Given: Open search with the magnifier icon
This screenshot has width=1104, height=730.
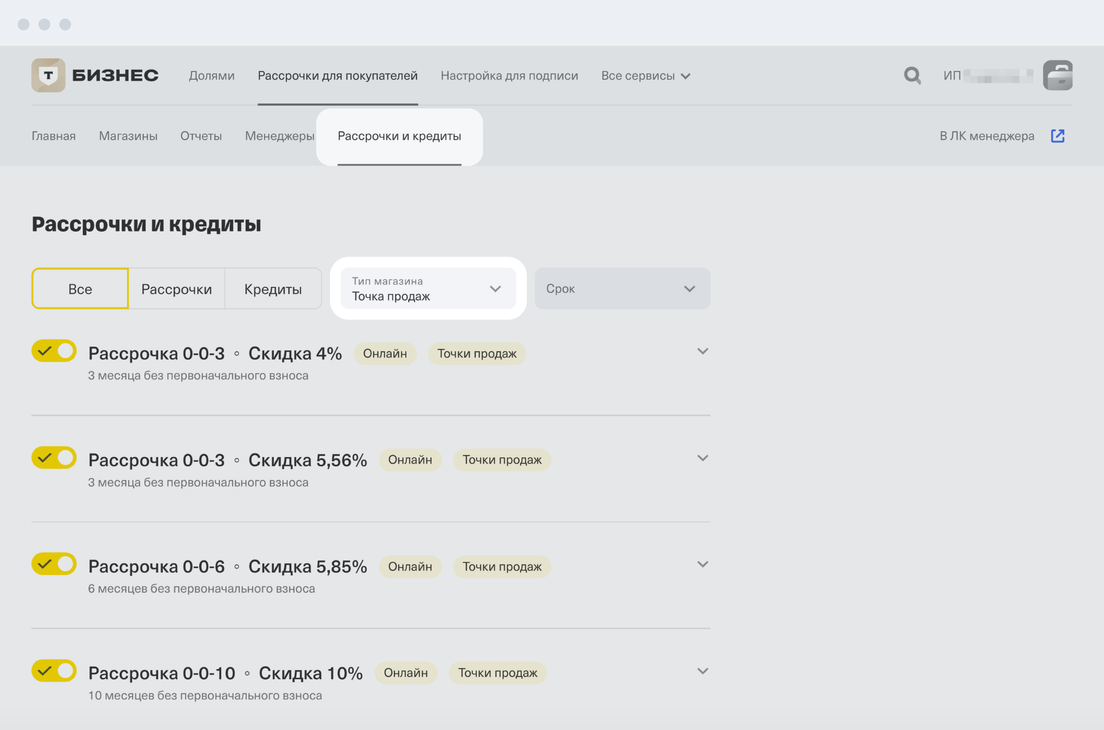Looking at the screenshot, I should point(912,76).
